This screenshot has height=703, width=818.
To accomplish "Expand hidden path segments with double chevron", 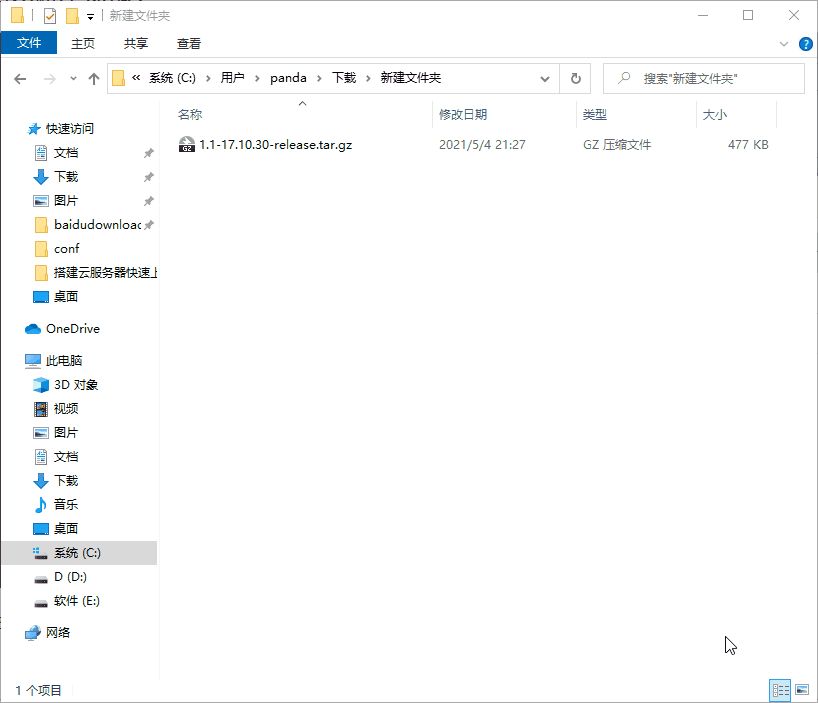I will point(136,78).
